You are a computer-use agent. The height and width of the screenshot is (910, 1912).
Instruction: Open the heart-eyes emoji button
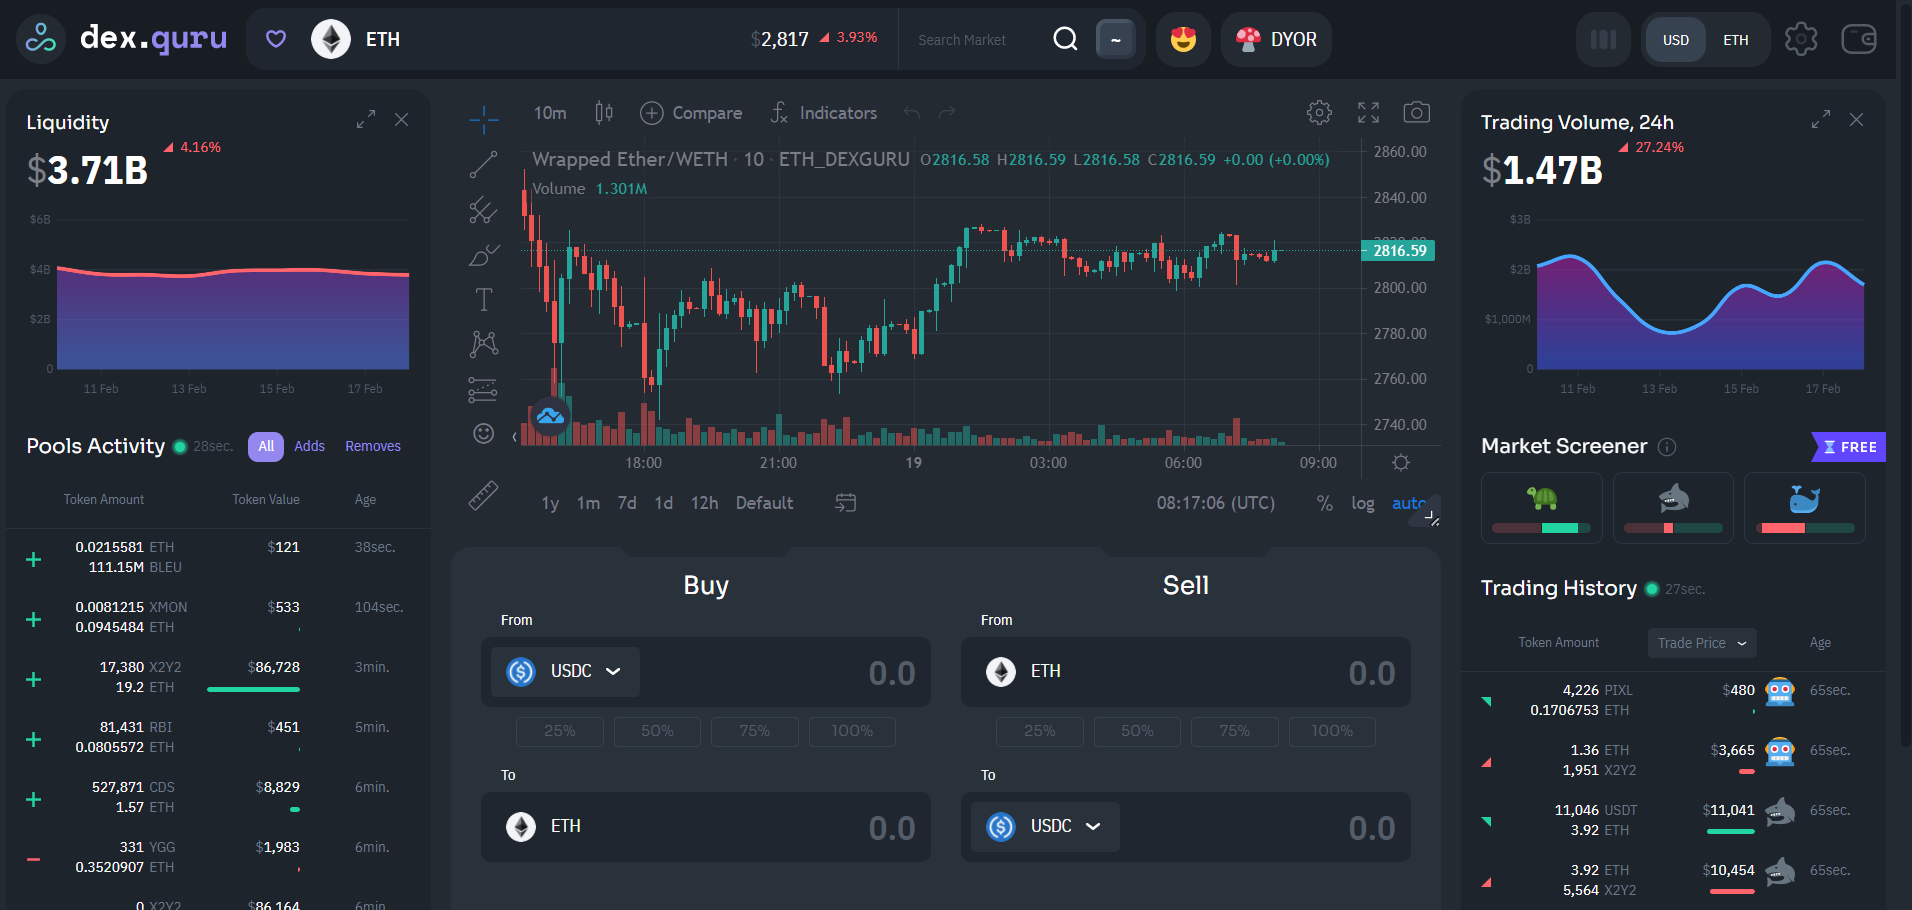[1183, 40]
